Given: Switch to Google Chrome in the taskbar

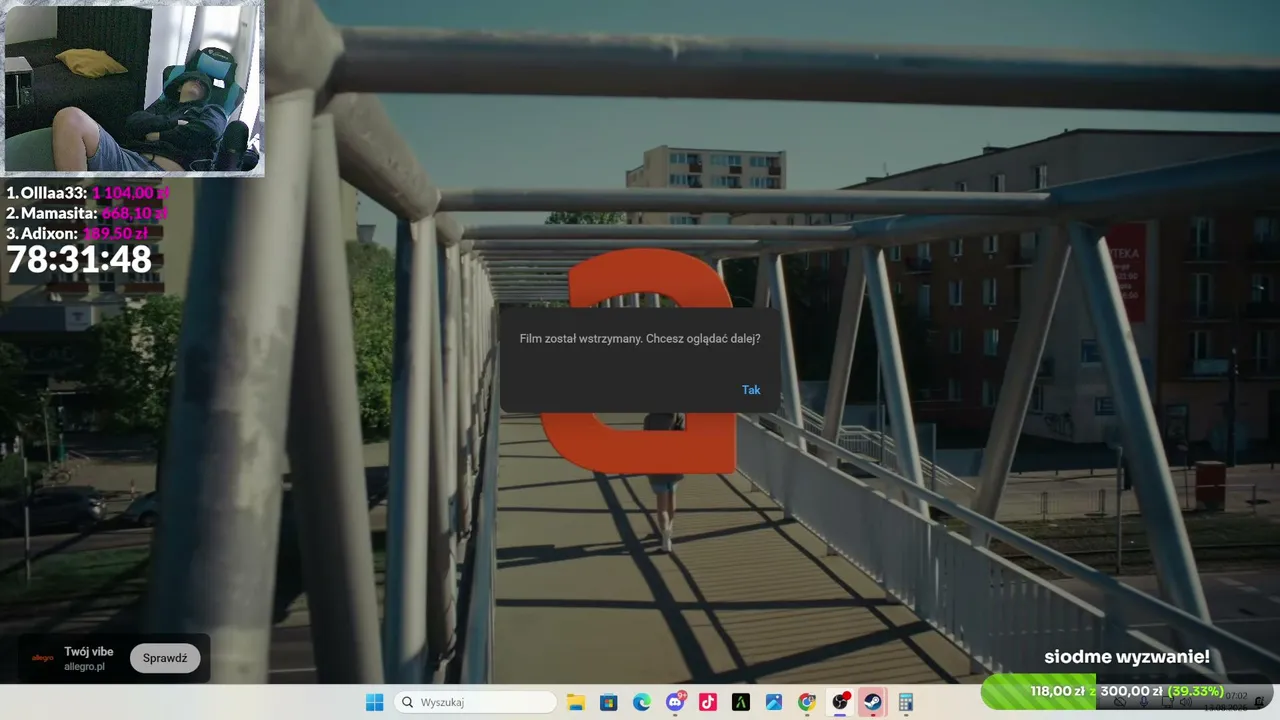Looking at the screenshot, I should [x=807, y=702].
